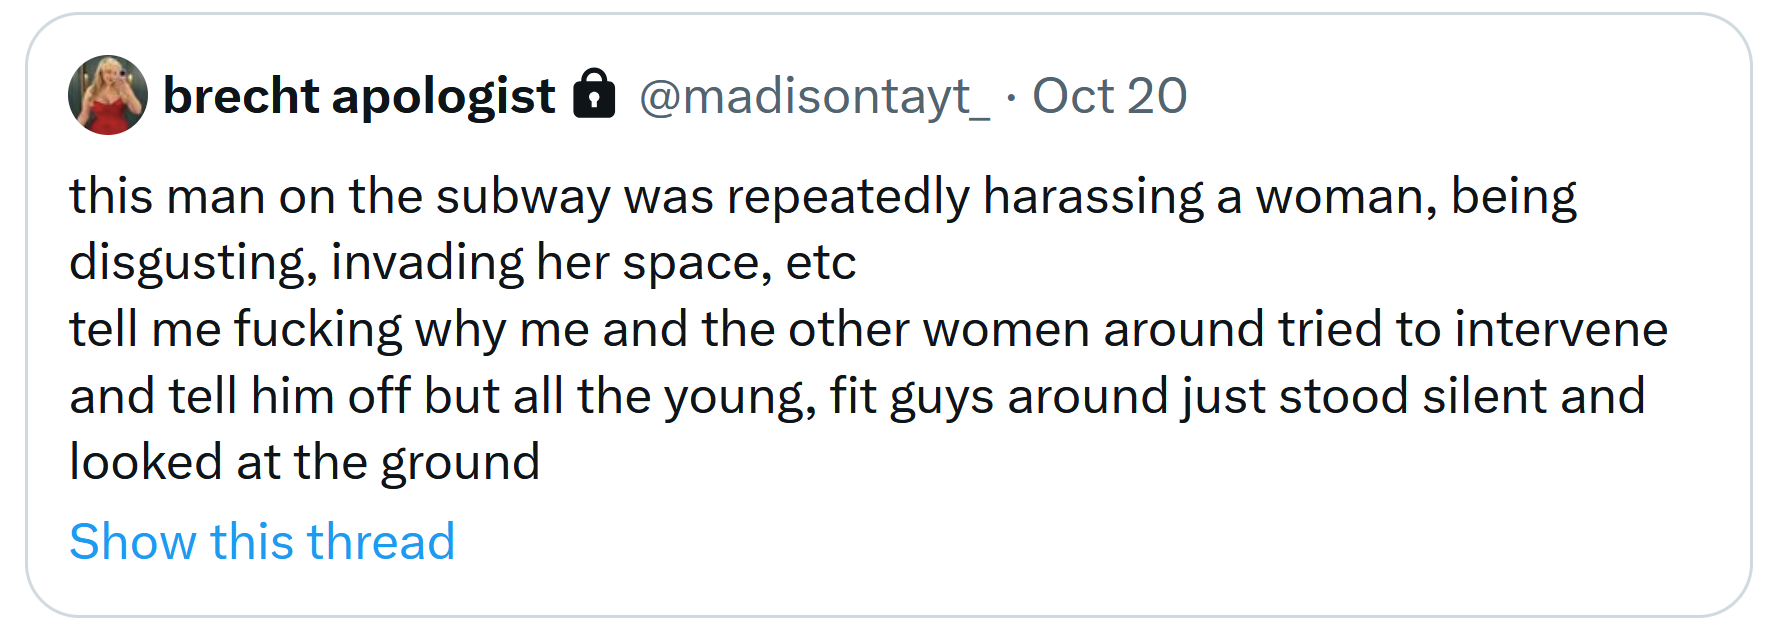Click the tweet line starting 'tell me'

point(868,330)
